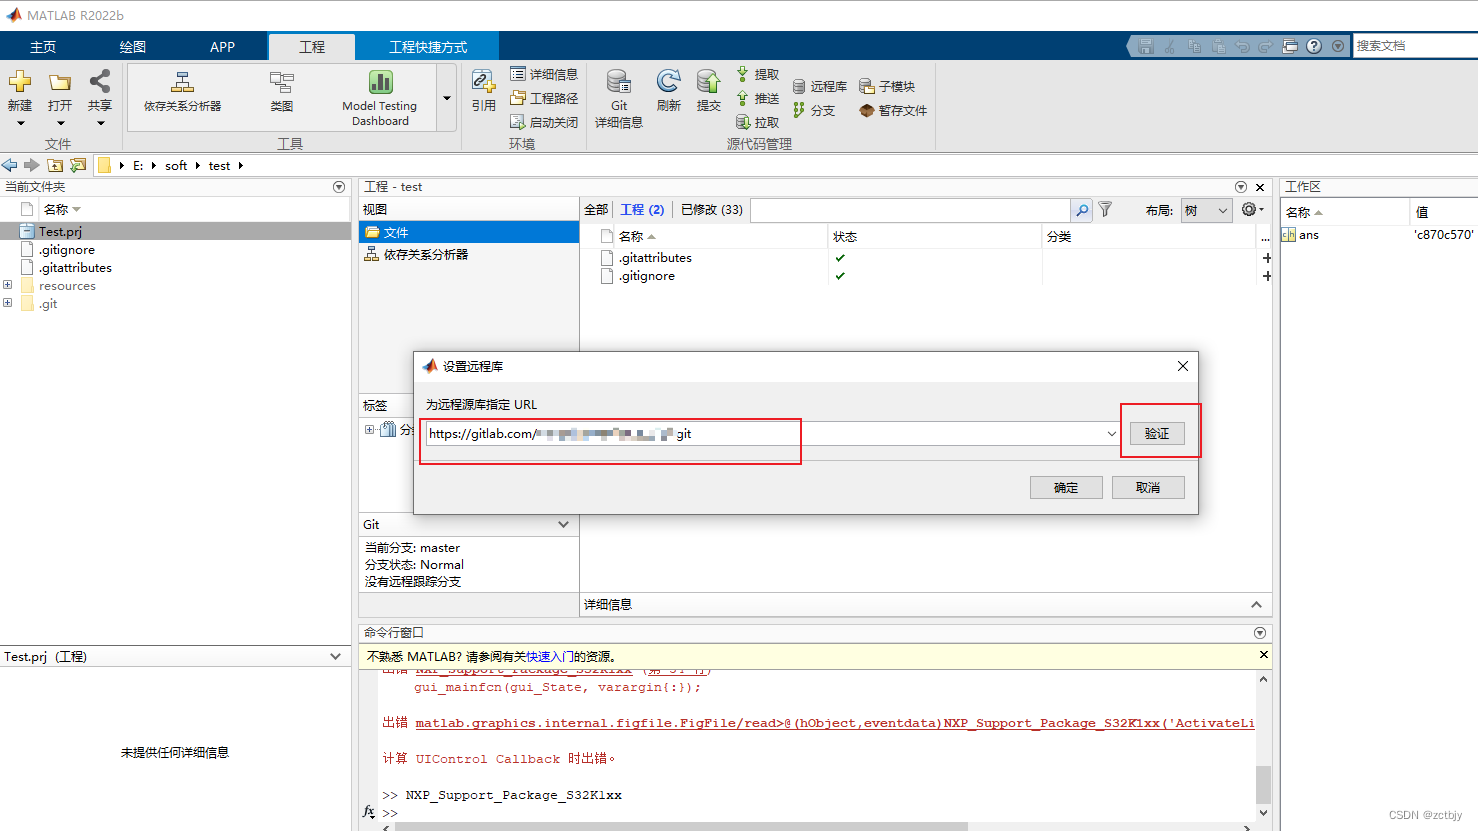Open the 子模块 submodules option

[x=887, y=86]
